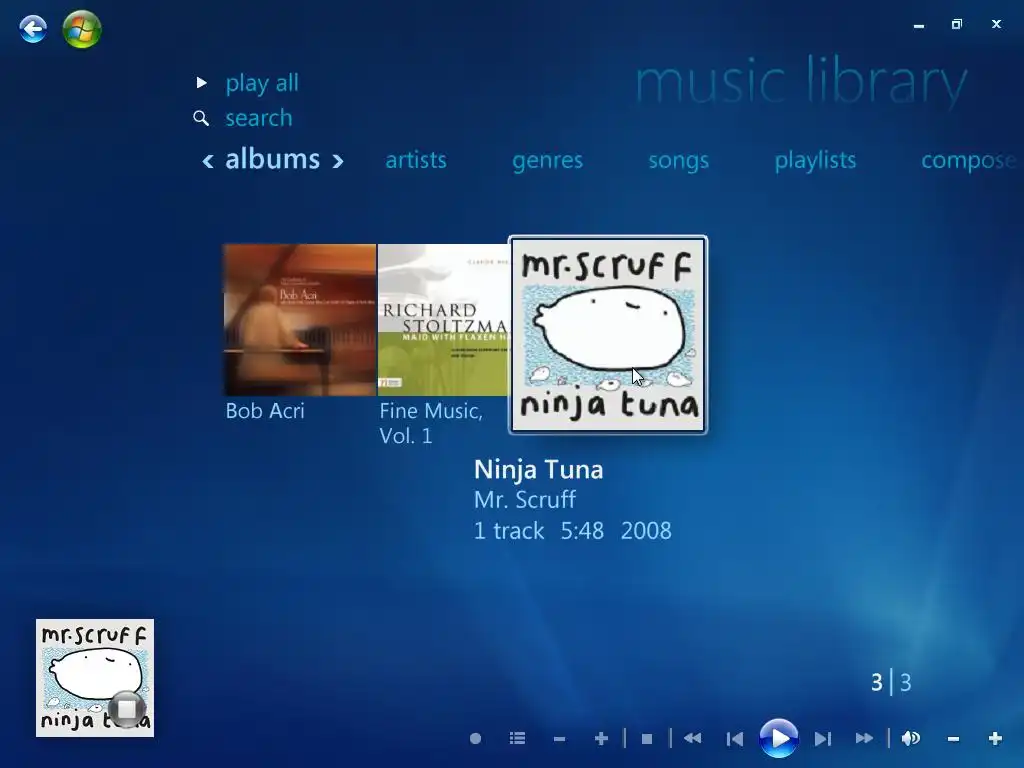Open the Bob Acri album cover

pos(300,319)
